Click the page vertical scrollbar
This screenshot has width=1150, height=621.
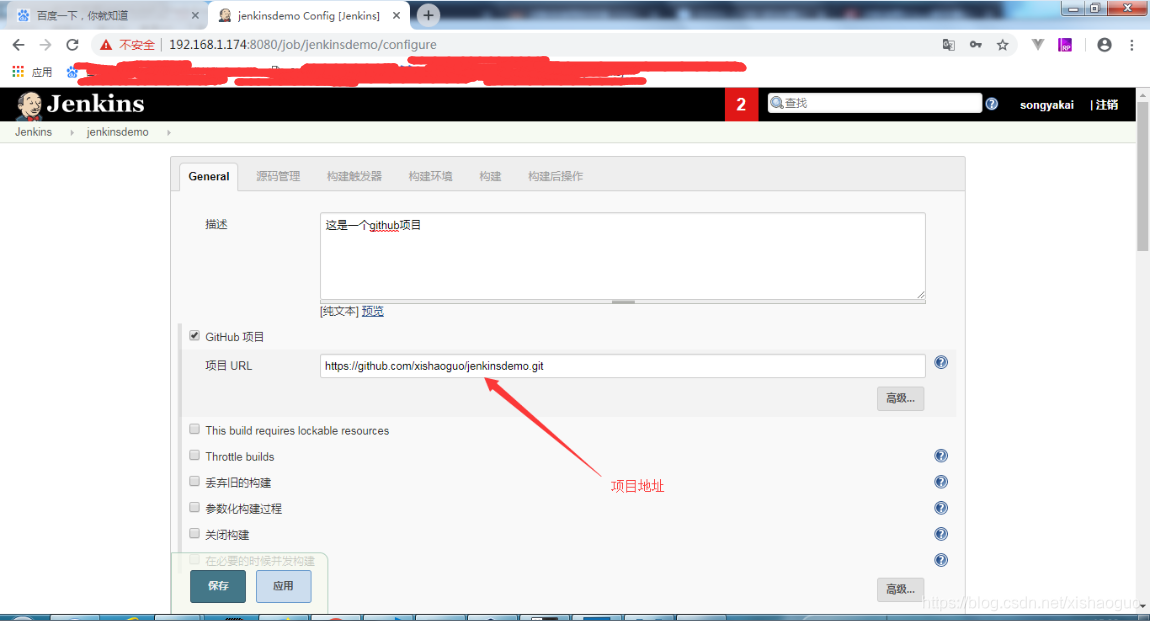[1143, 176]
